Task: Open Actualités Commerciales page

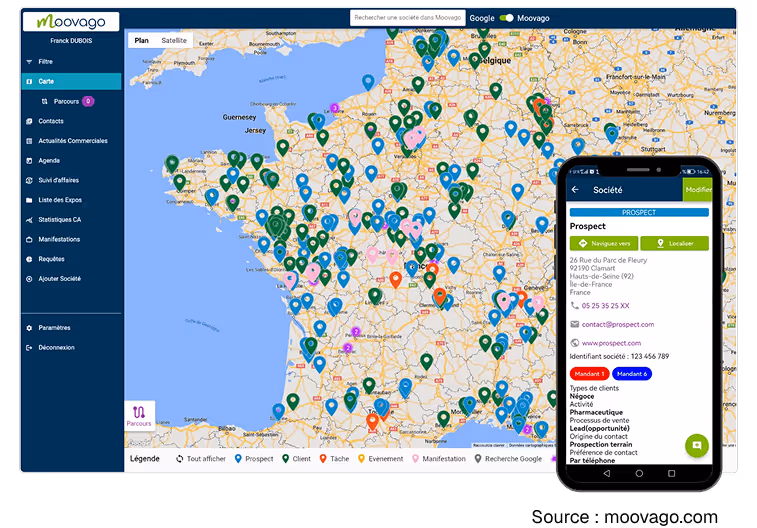Action: point(73,141)
